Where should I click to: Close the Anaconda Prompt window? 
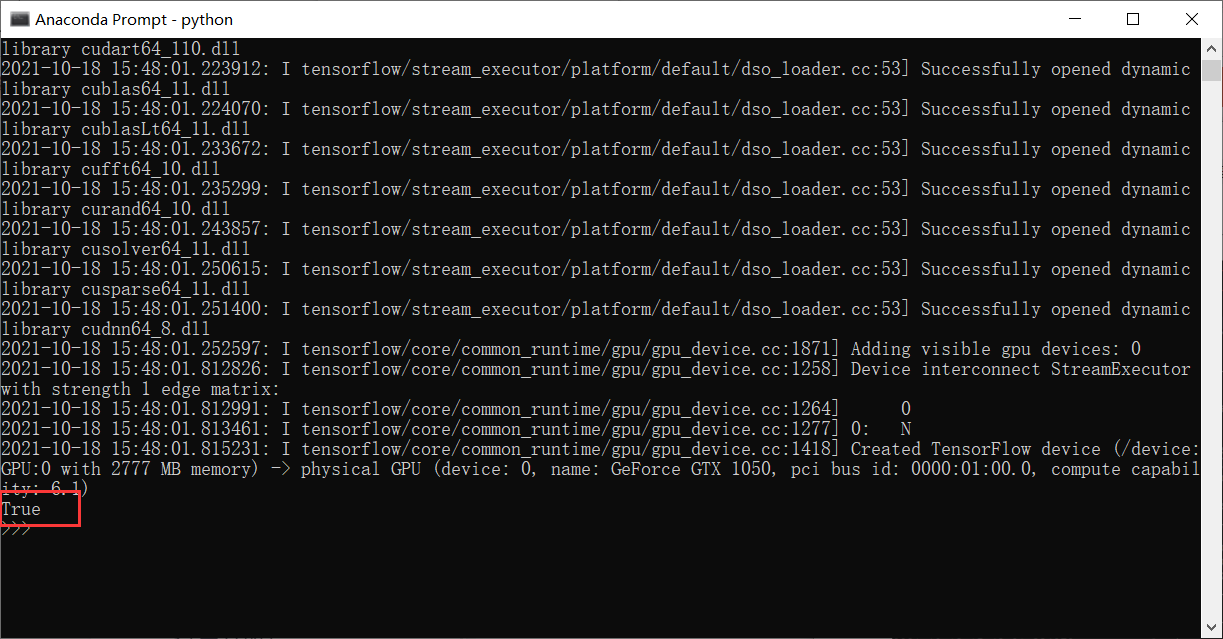point(1191,19)
